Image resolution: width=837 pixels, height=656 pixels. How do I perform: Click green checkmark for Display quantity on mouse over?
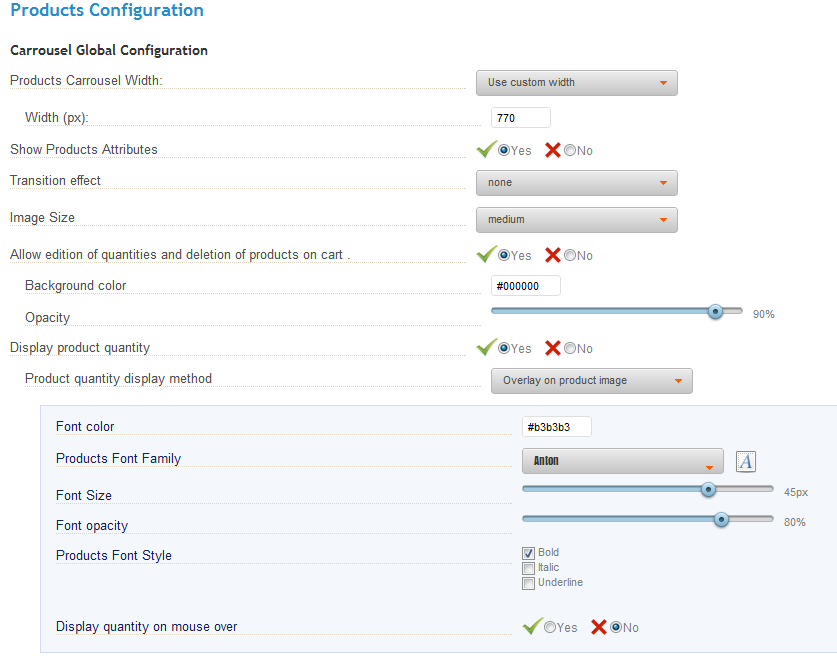tap(532, 627)
